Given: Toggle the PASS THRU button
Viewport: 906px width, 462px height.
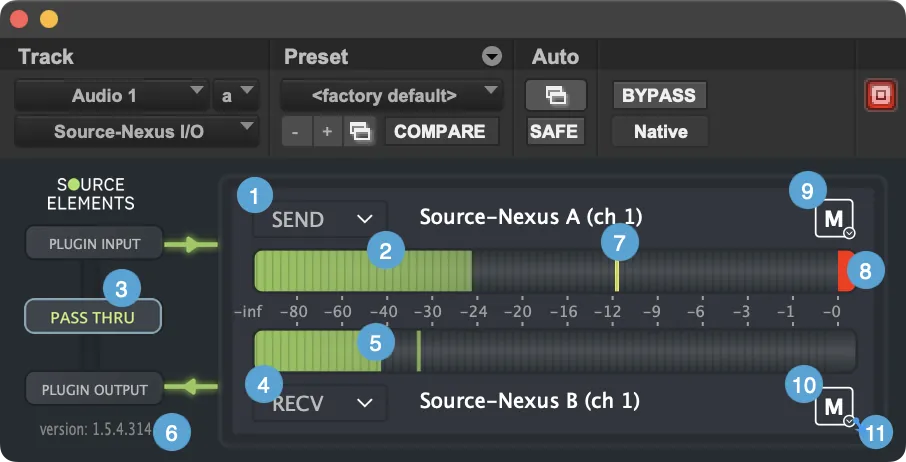Looking at the screenshot, I should (92, 316).
